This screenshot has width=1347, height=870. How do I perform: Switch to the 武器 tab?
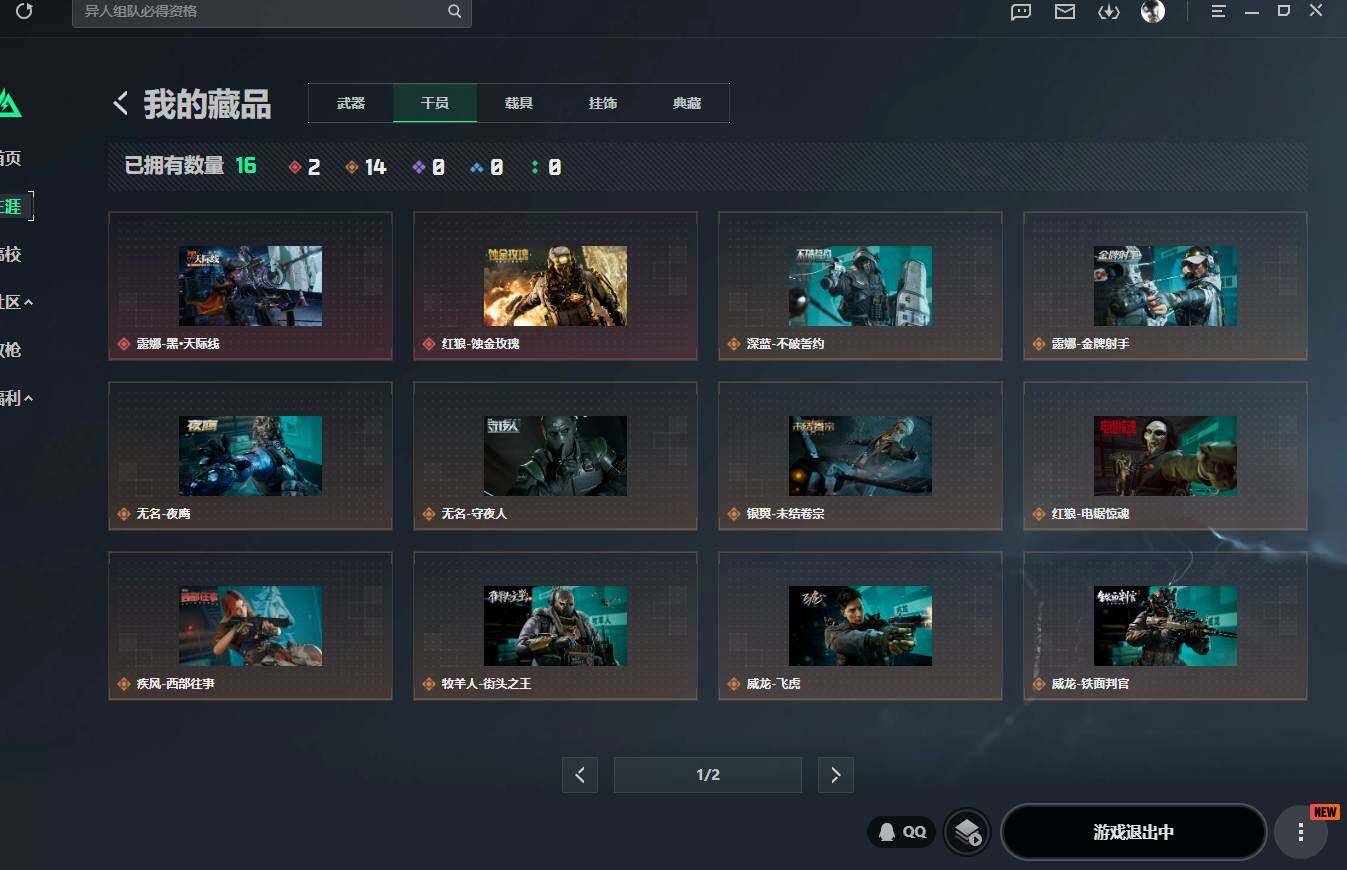point(351,103)
